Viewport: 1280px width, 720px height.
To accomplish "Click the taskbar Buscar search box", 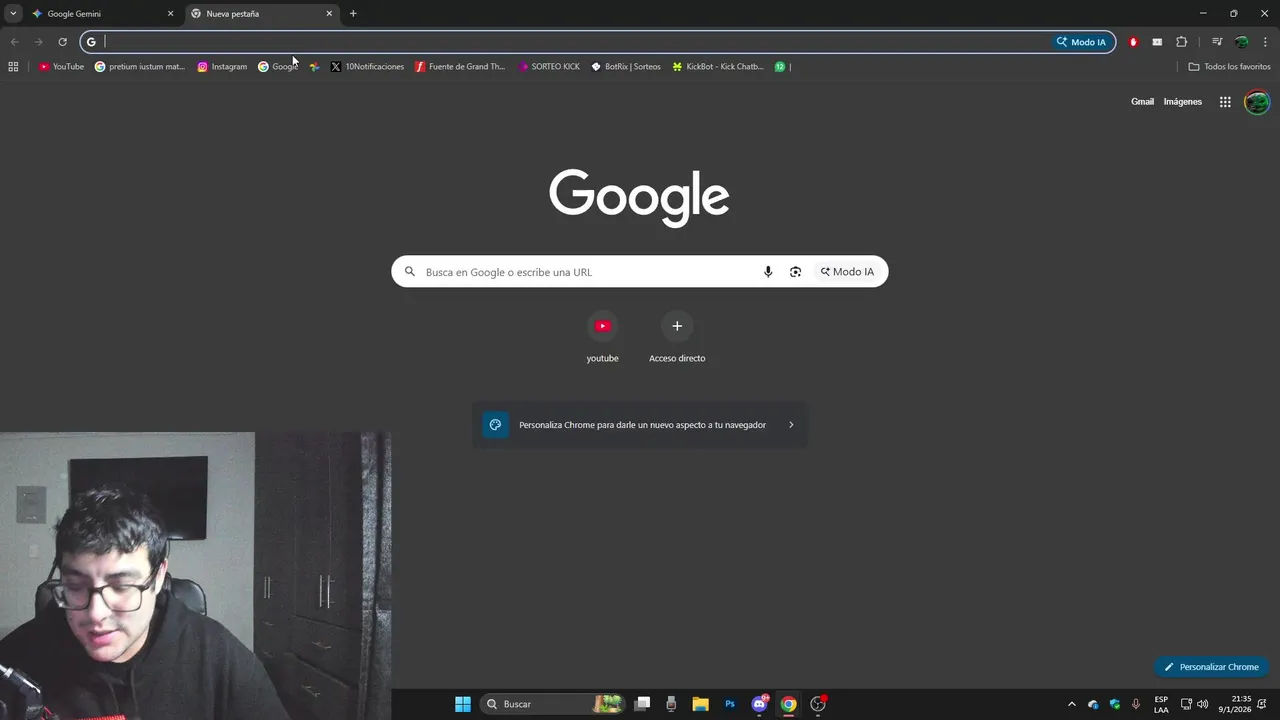I will pos(552,704).
